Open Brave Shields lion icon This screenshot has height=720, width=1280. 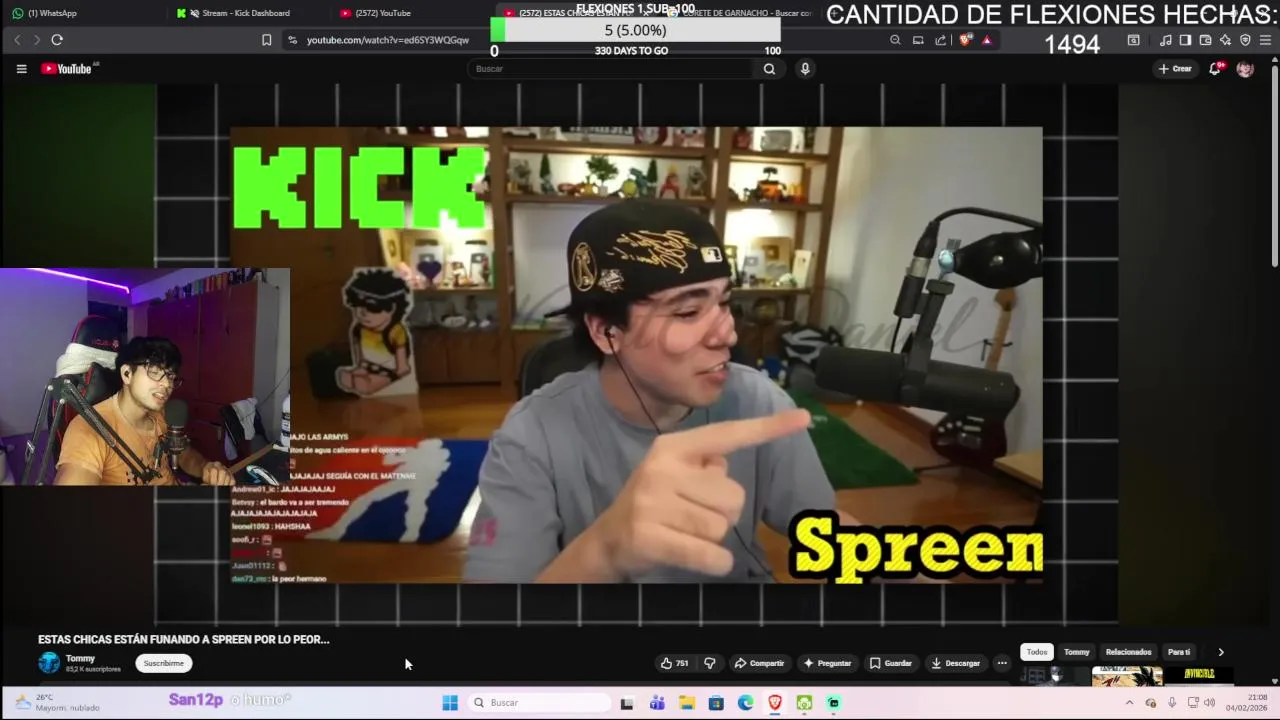click(965, 40)
